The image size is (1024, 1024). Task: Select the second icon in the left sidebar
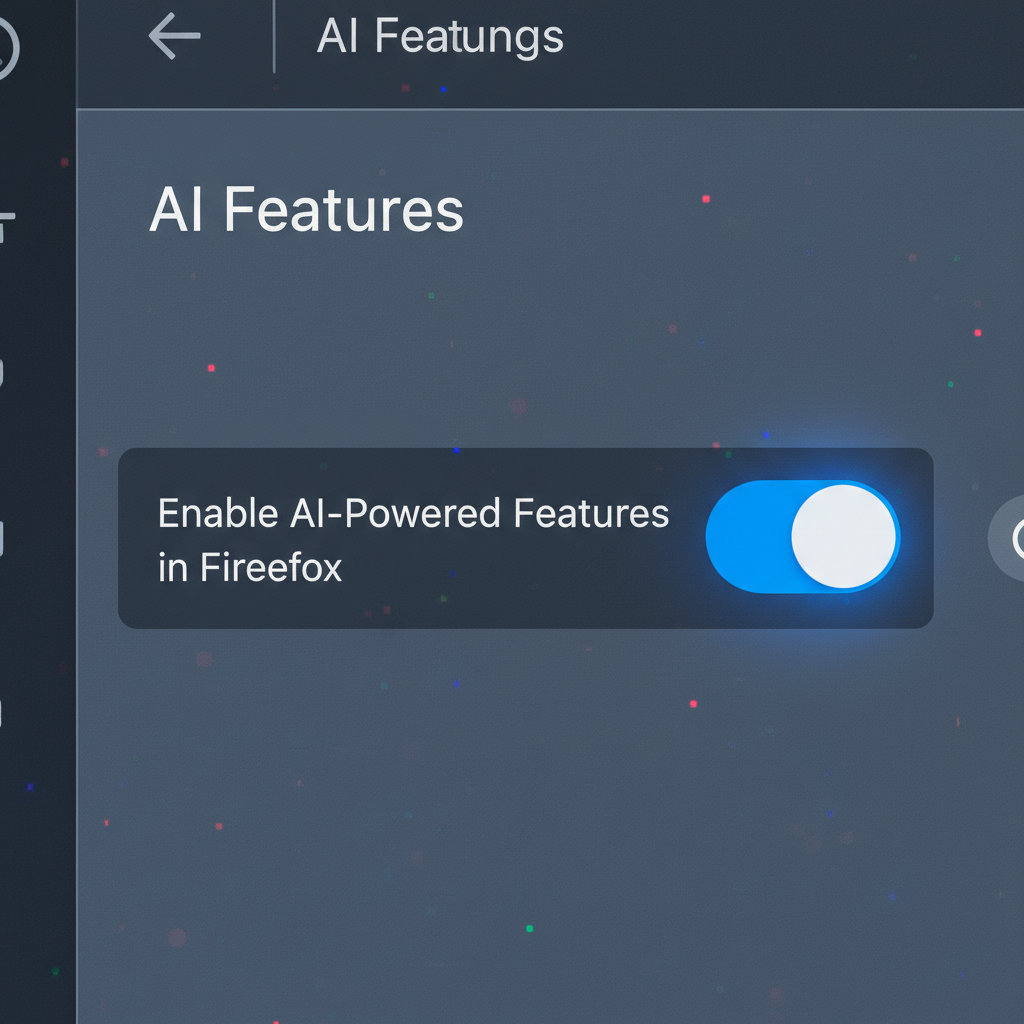[x=5, y=370]
